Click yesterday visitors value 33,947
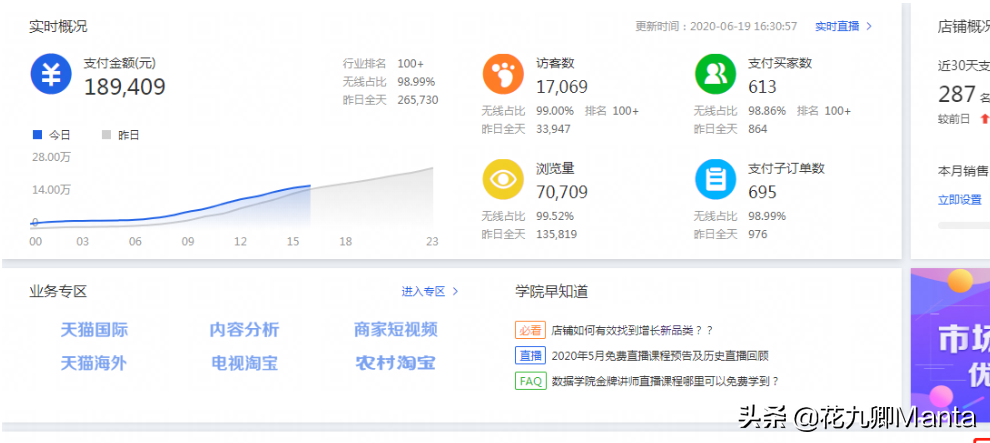The height and width of the screenshot is (443, 990). coord(553,129)
